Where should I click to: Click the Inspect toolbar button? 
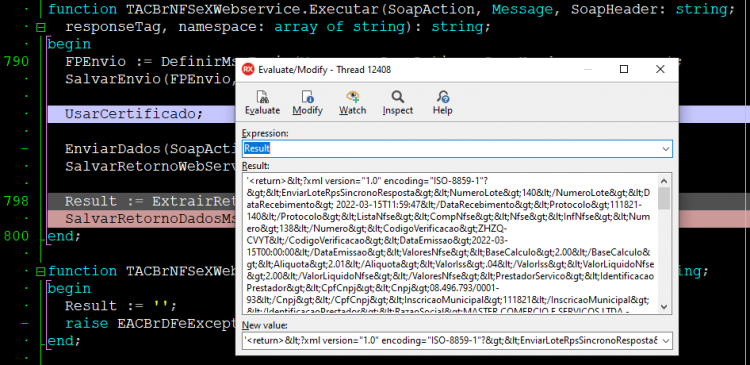point(397,102)
